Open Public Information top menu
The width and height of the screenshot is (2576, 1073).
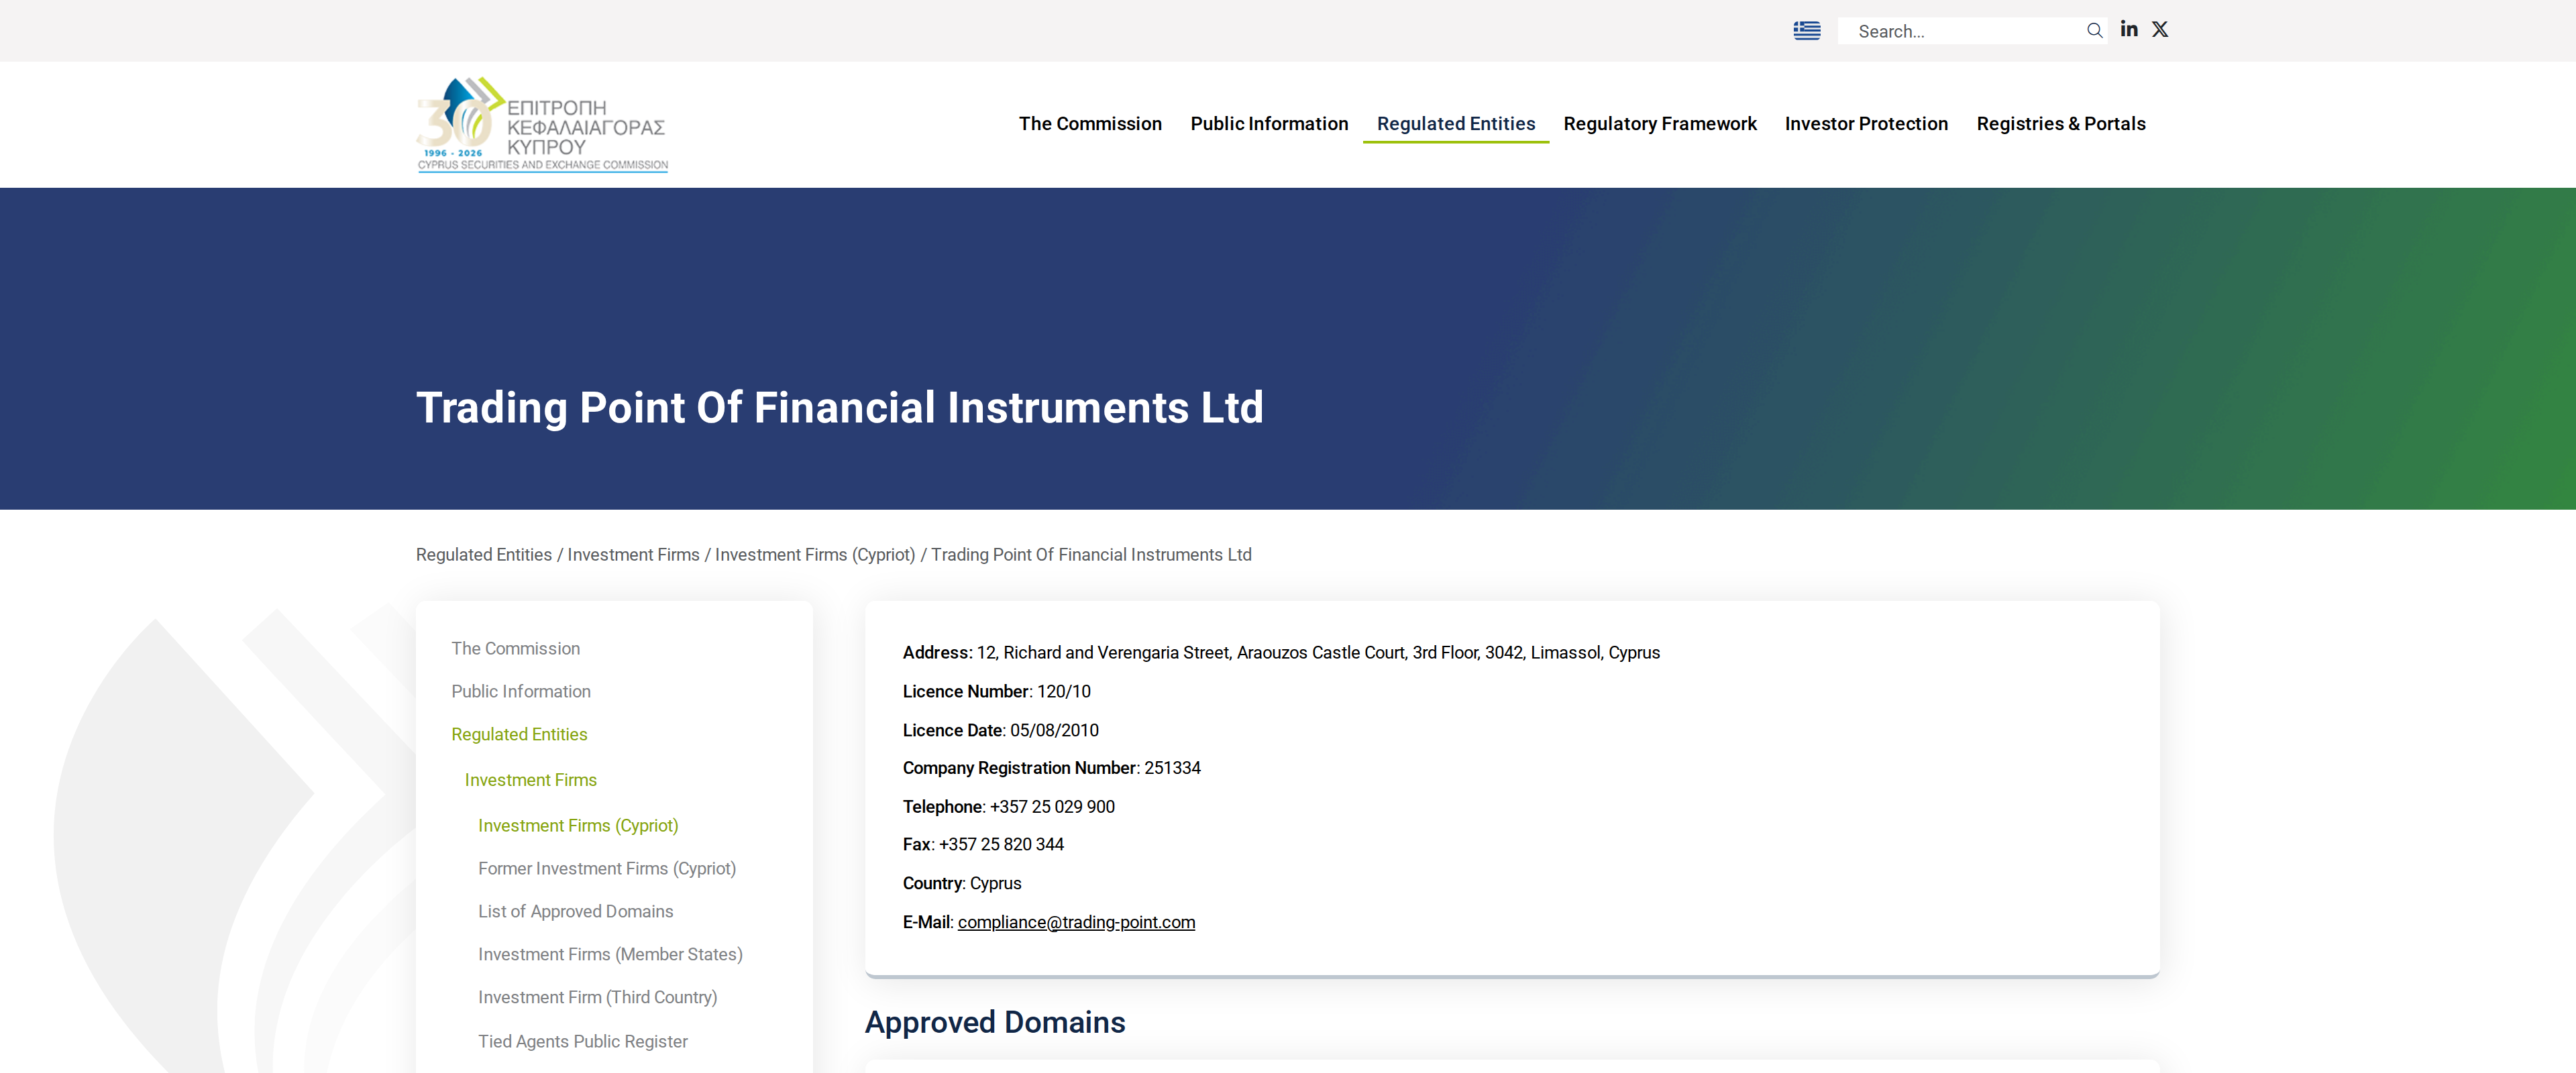coord(1269,124)
